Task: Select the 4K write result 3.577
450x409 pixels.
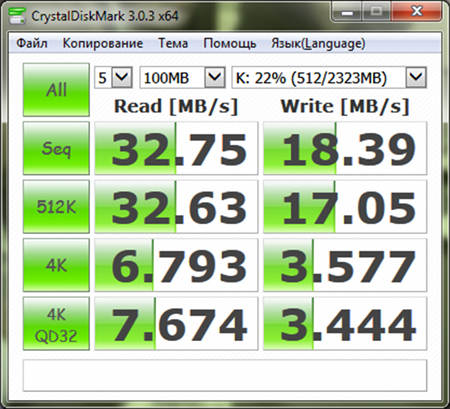Action: click(345, 265)
